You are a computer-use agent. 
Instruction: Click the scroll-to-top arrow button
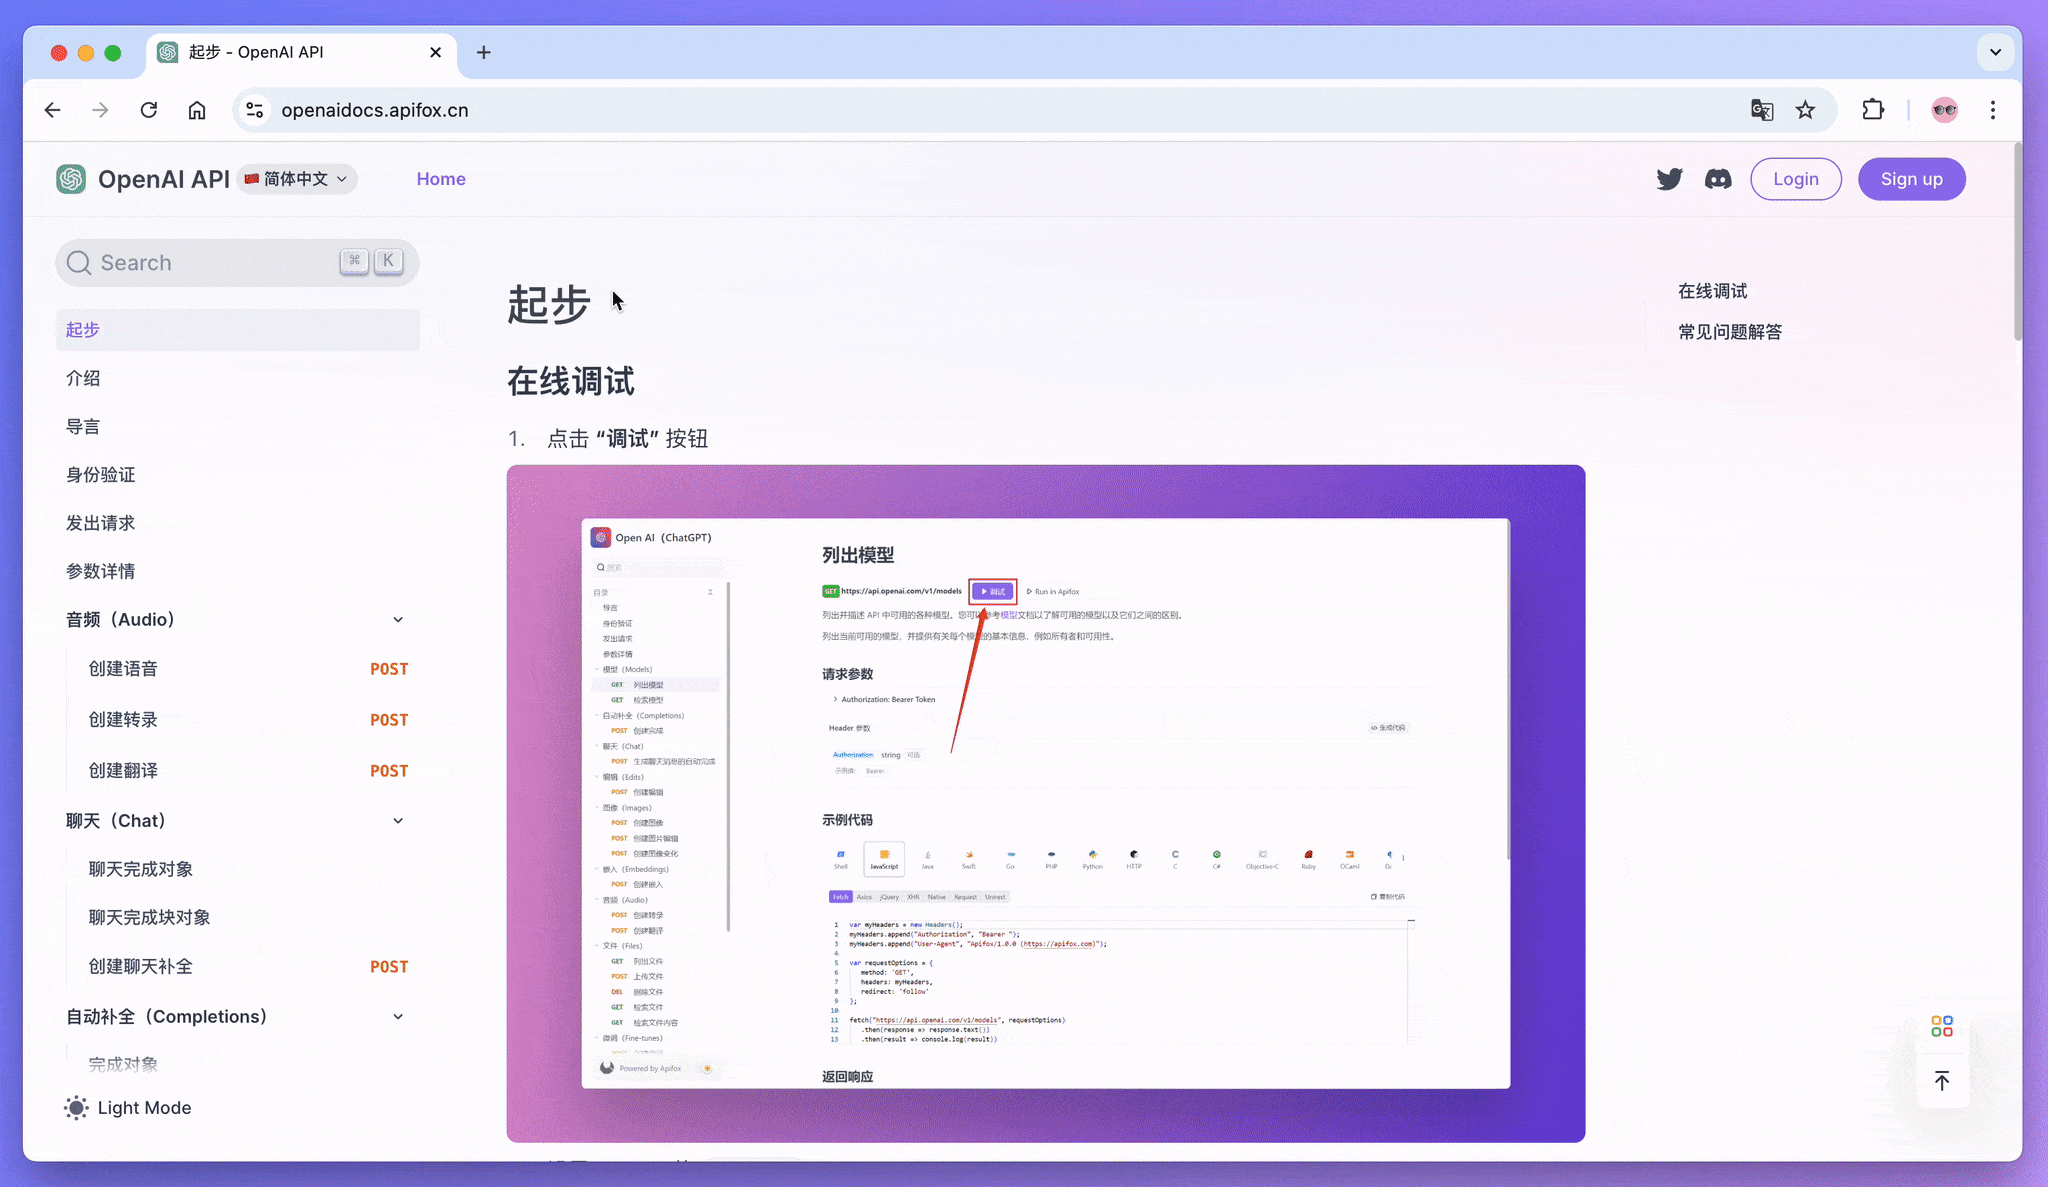[1942, 1081]
